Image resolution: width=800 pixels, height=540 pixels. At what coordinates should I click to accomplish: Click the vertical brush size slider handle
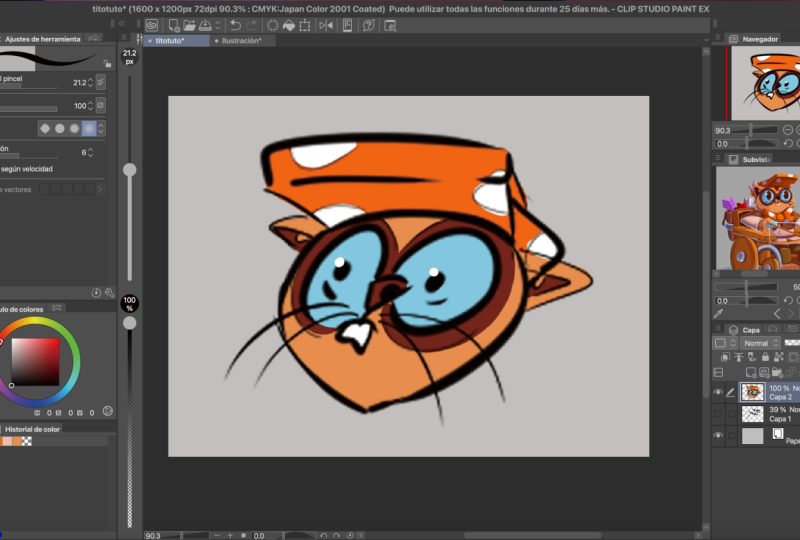pos(130,170)
